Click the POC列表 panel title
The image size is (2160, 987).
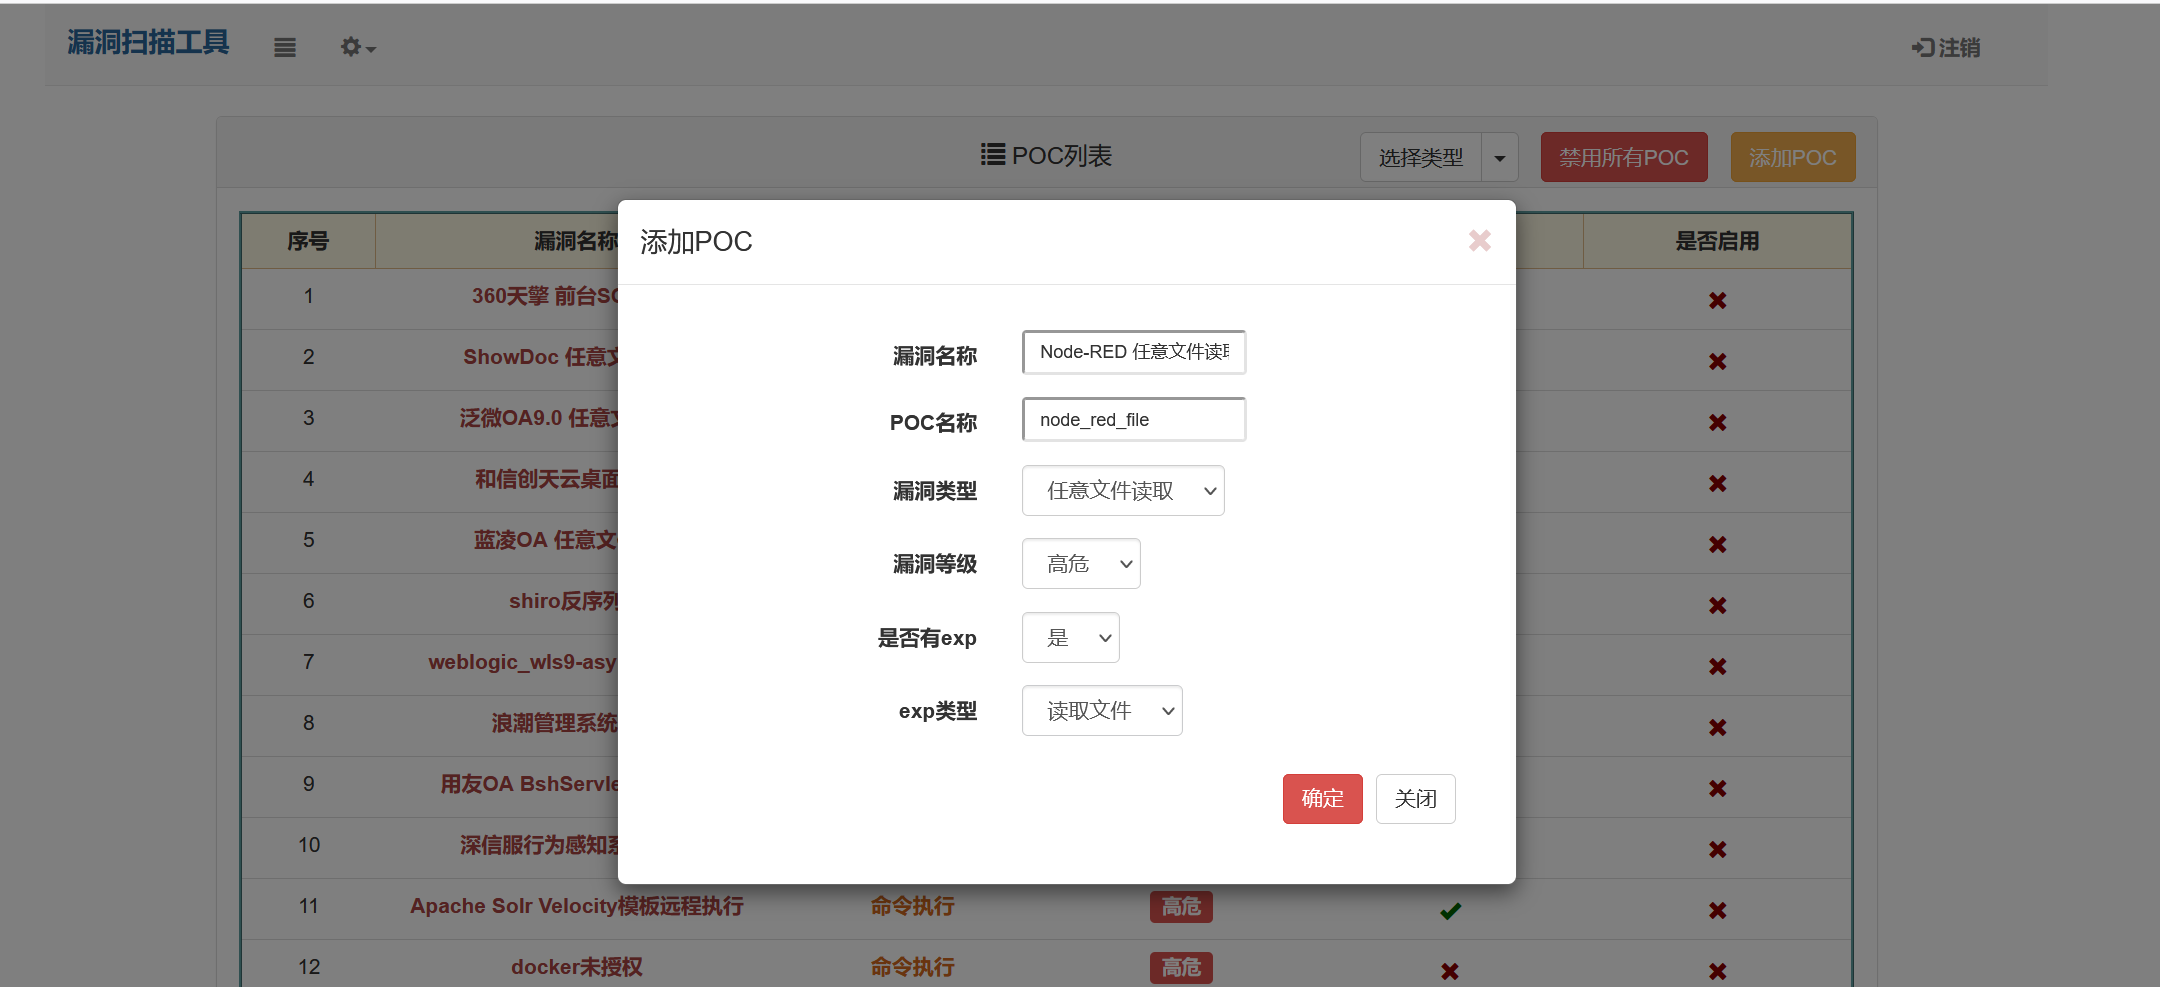1046,156
